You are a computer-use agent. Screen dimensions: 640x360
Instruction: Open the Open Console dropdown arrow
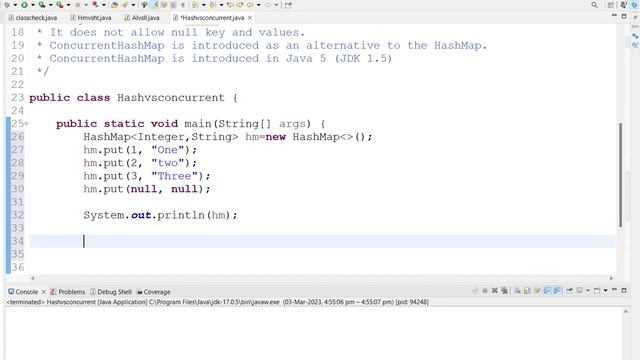[605, 291]
